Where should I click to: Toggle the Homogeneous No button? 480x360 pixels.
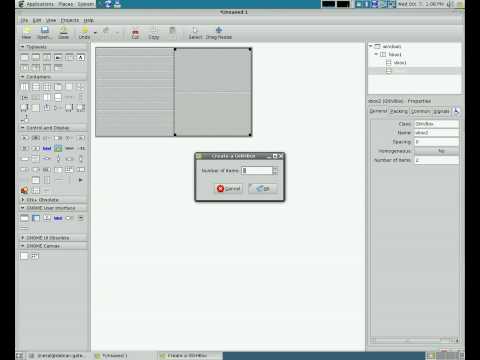pyautogui.click(x=436, y=151)
